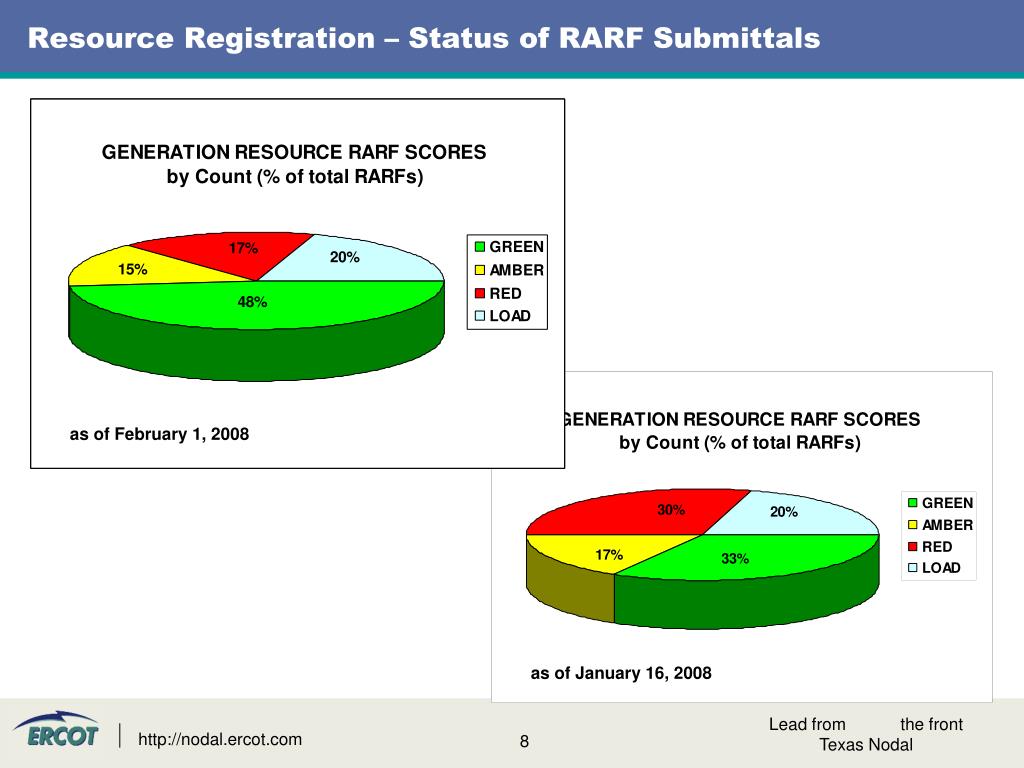Select the 15% amber slice label
This screenshot has width=1024, height=768.
tap(133, 269)
